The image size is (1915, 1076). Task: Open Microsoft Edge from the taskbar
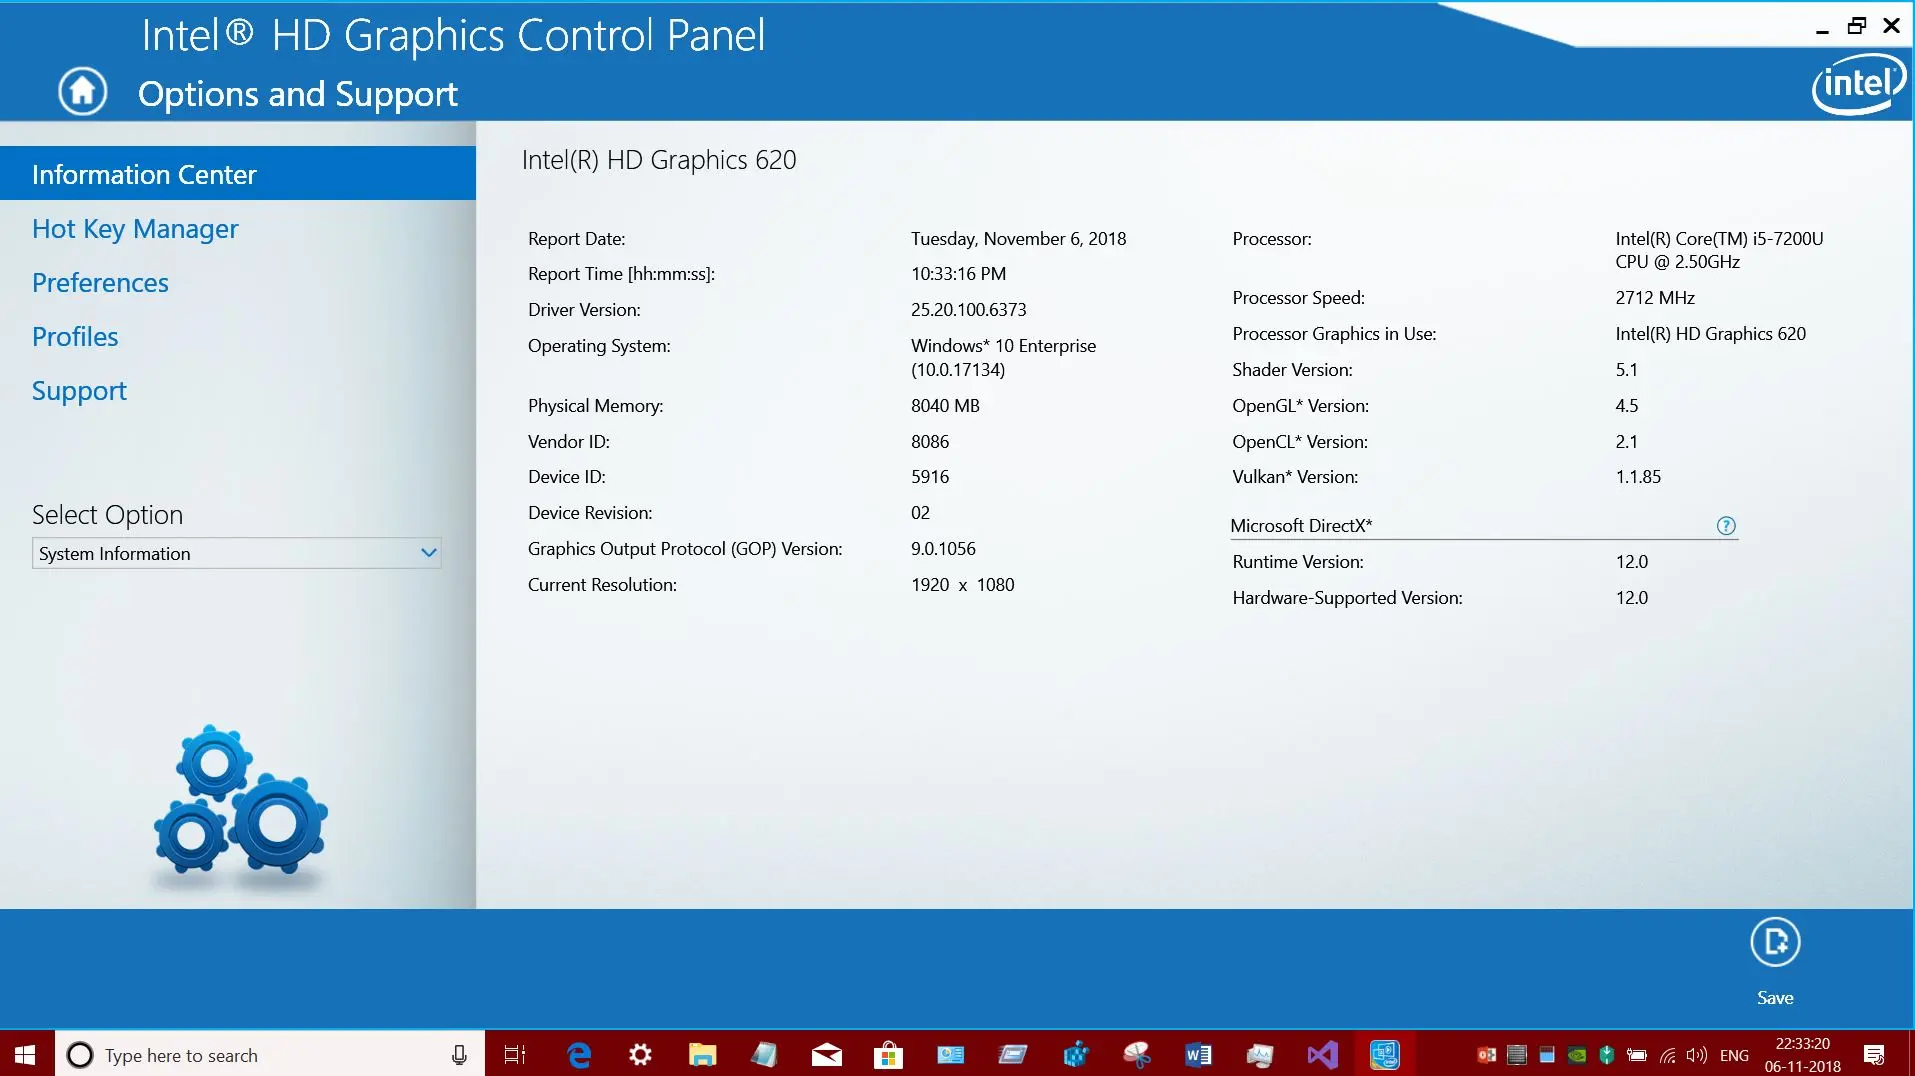click(x=579, y=1055)
